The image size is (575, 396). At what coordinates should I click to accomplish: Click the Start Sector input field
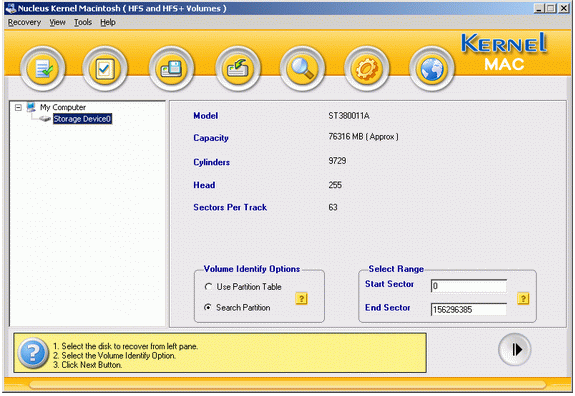click(x=469, y=286)
